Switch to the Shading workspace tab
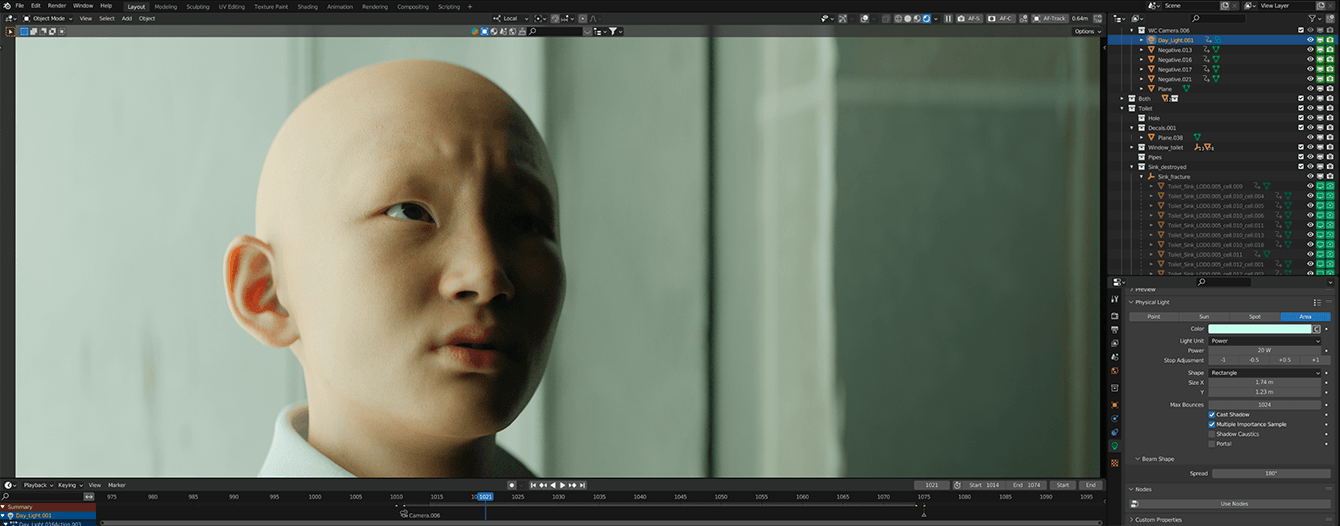This screenshot has width=1340, height=526. 307,6
